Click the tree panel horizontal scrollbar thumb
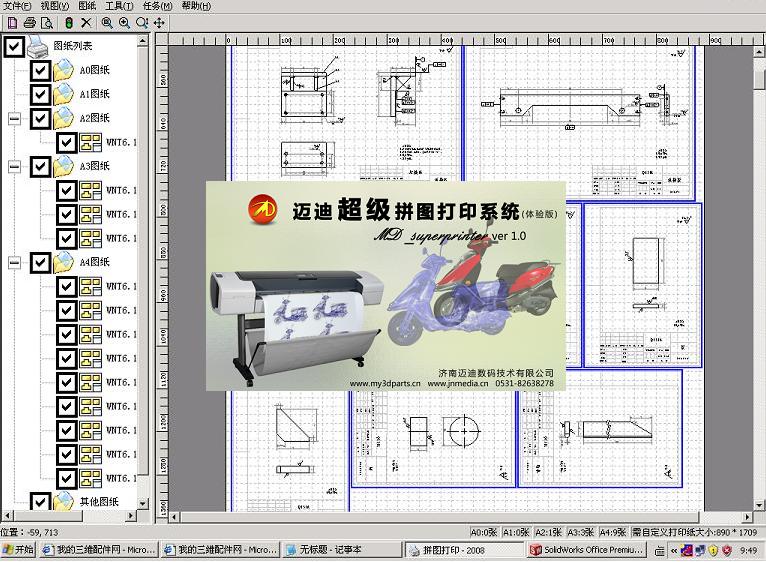766x562 pixels. tap(49, 516)
